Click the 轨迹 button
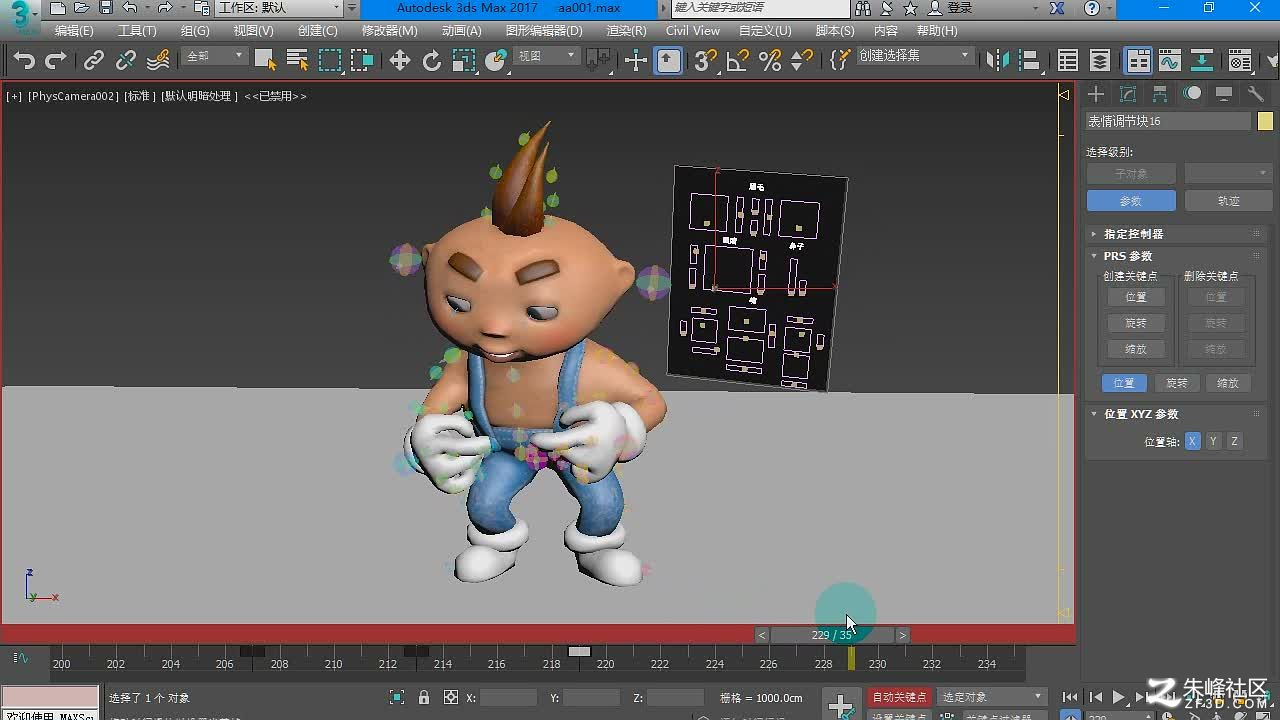 click(x=1228, y=201)
